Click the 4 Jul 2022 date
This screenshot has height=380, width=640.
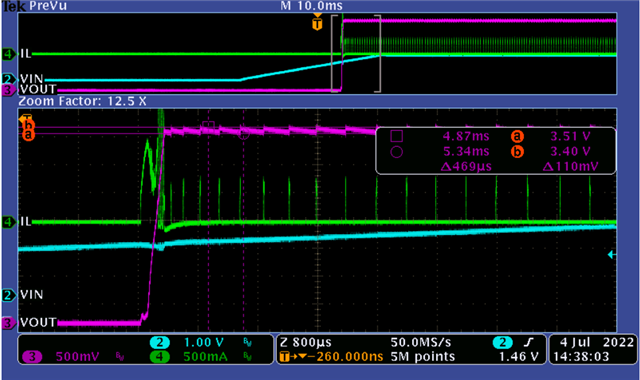(596, 342)
